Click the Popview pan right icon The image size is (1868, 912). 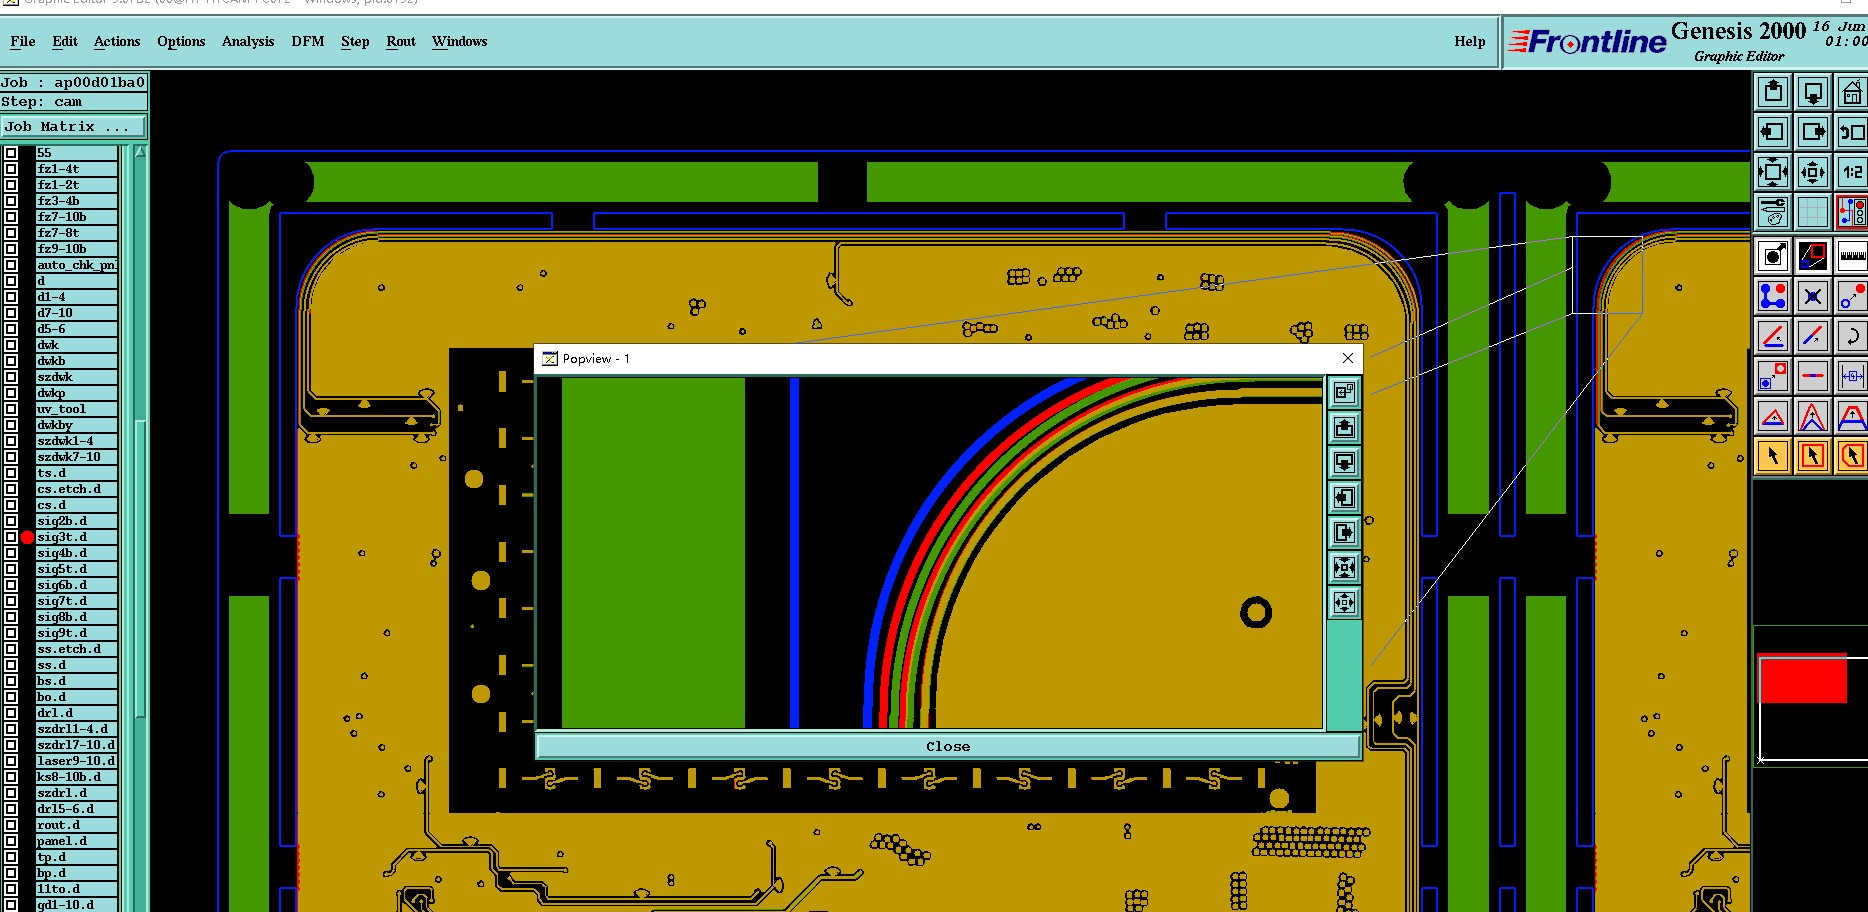1345,532
